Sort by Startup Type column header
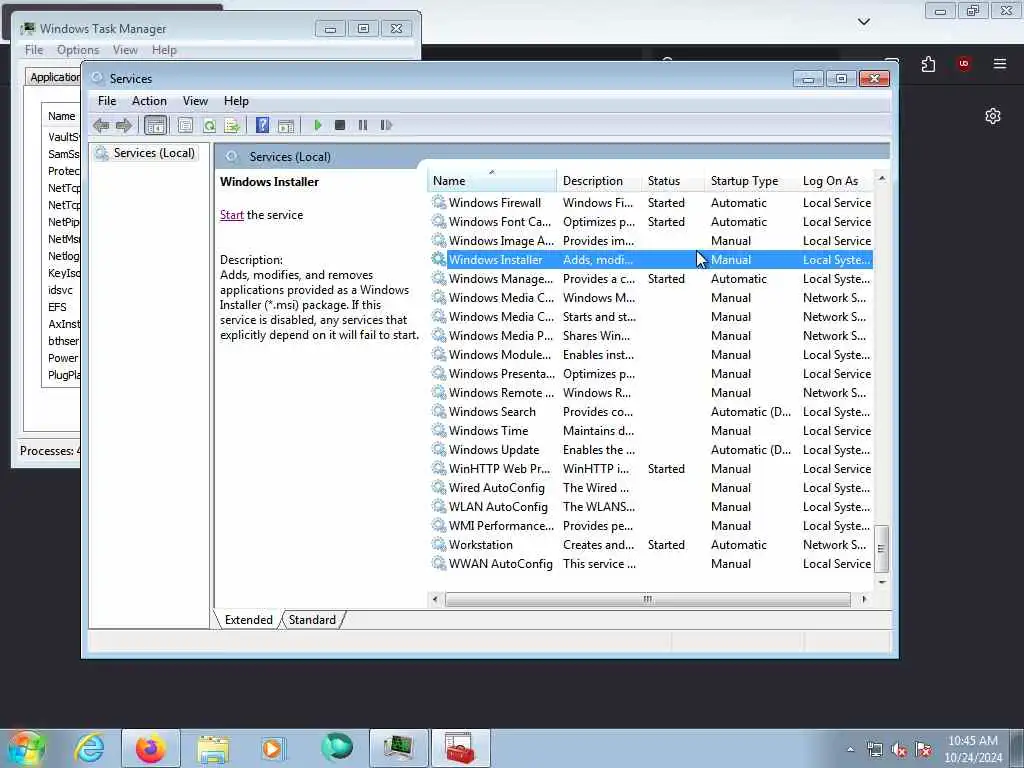The height and width of the screenshot is (768, 1024). pyautogui.click(x=751, y=181)
